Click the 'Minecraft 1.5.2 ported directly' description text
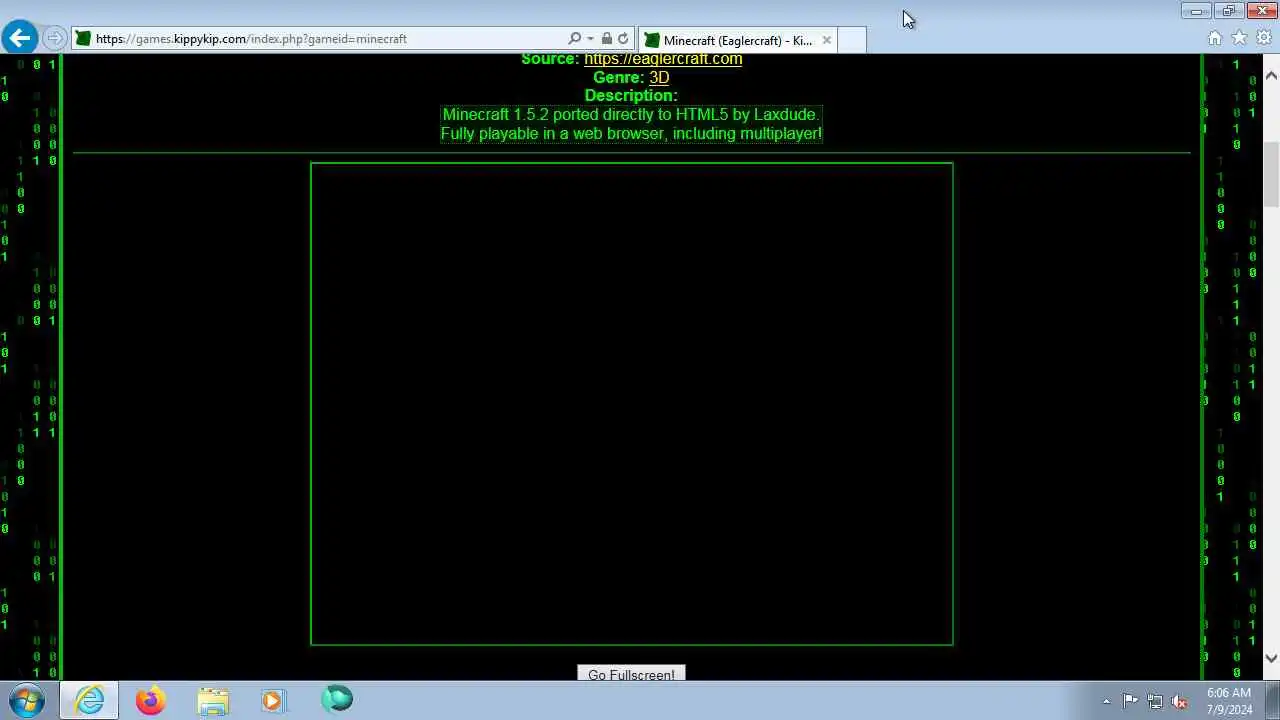The width and height of the screenshot is (1280, 720). click(x=630, y=115)
